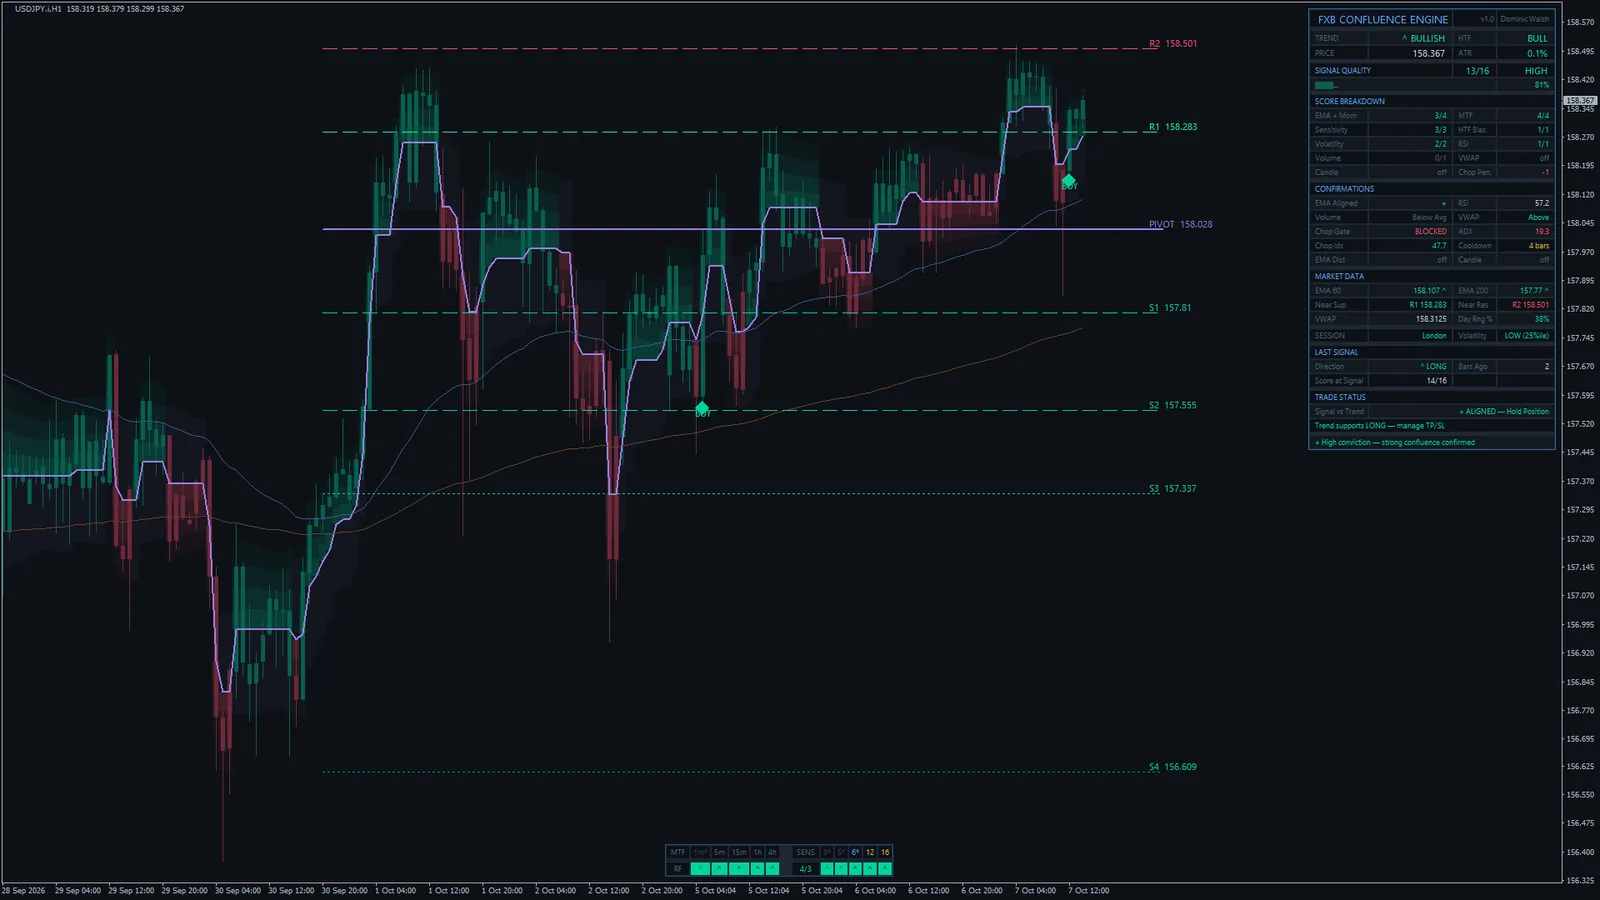1600x900 pixels.
Task: Click the green arrow cell under sensitivity 6
Action: [855, 868]
